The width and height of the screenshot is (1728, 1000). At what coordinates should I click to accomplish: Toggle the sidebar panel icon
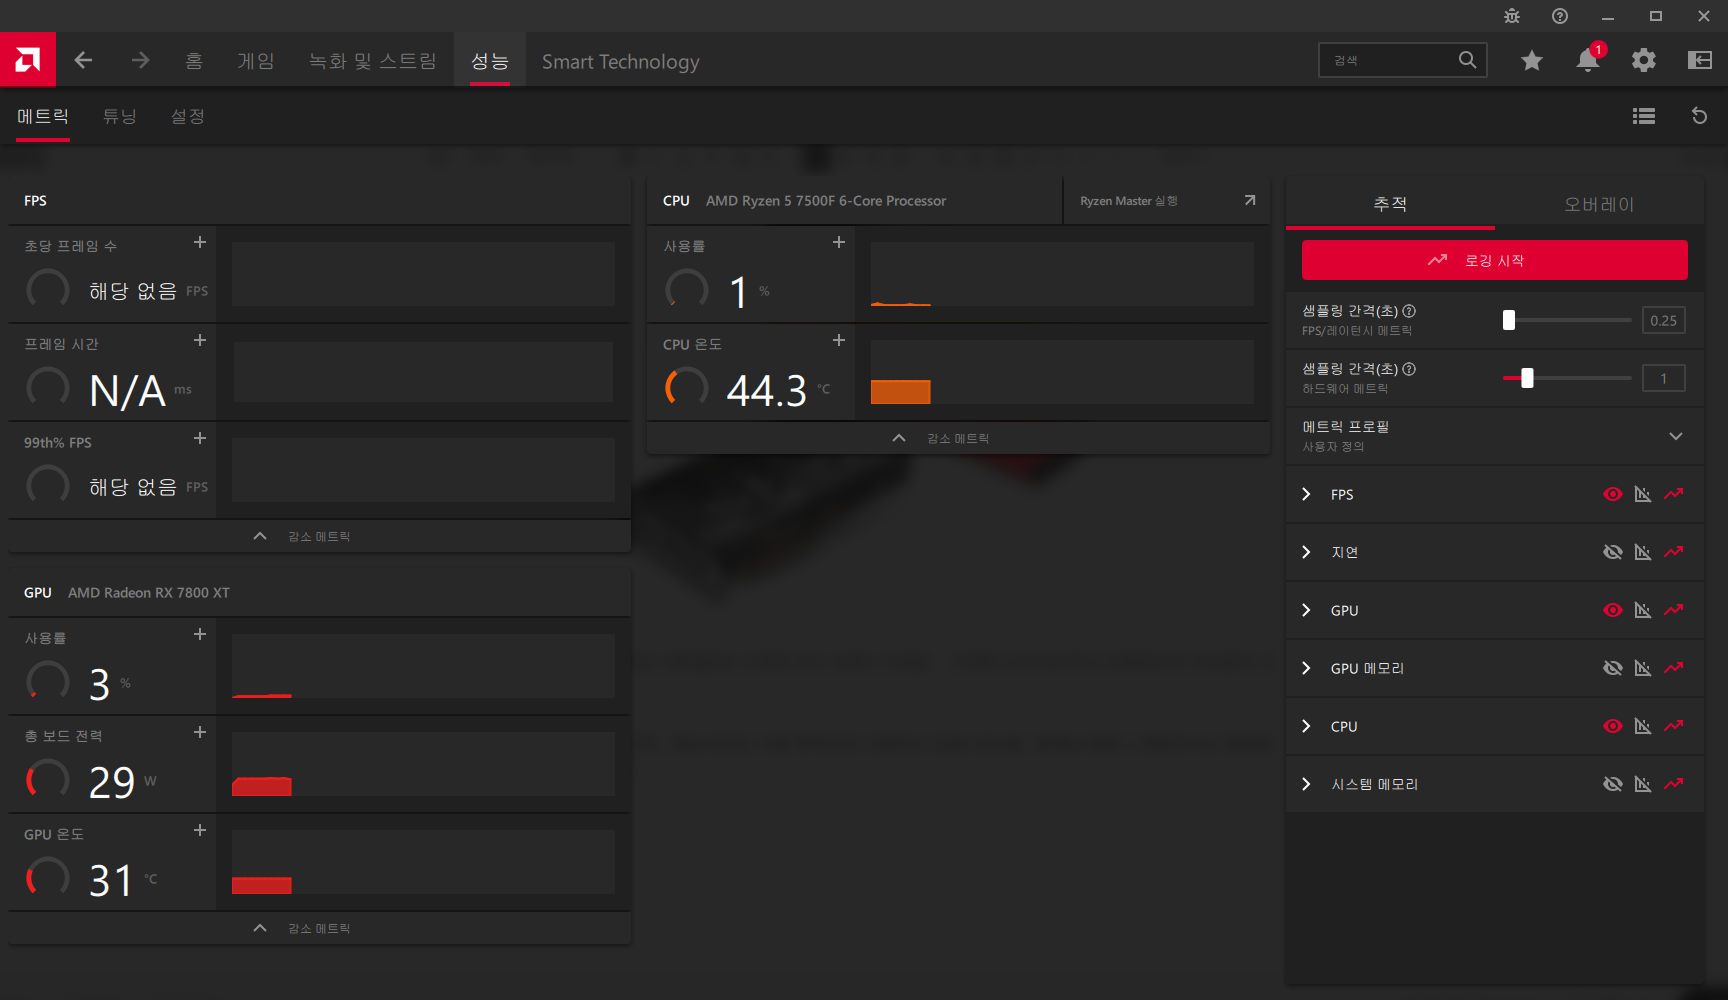click(x=1700, y=60)
